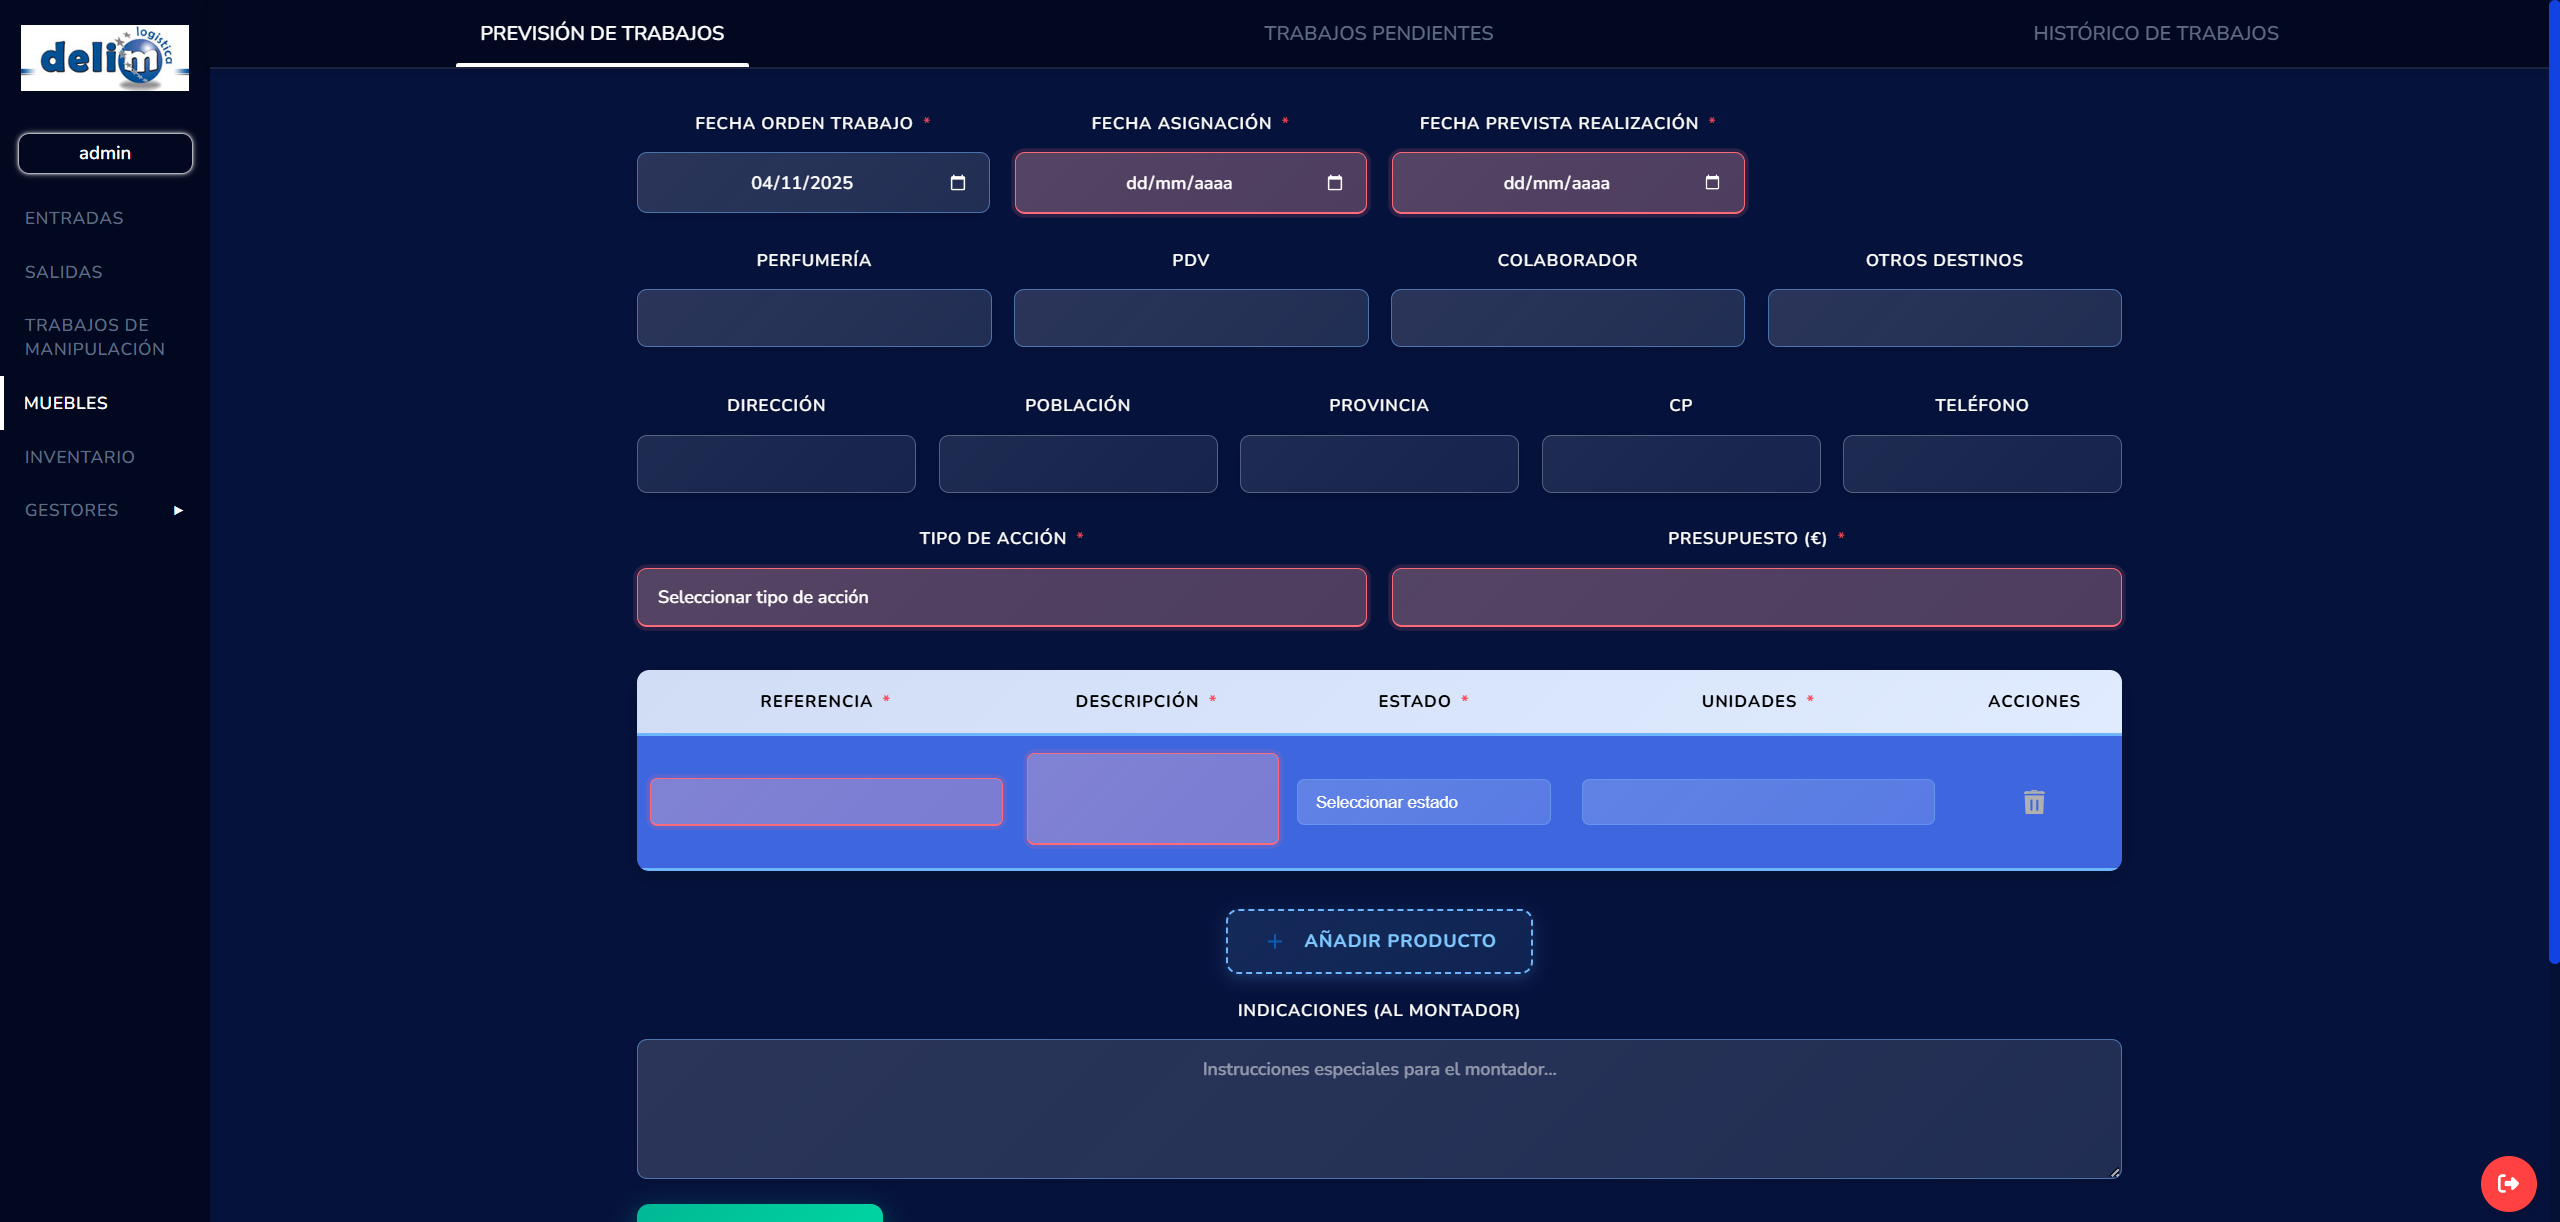The height and width of the screenshot is (1222, 2560).
Task: Switch to Histórico de Trabajos tab
Action: click(x=2155, y=33)
